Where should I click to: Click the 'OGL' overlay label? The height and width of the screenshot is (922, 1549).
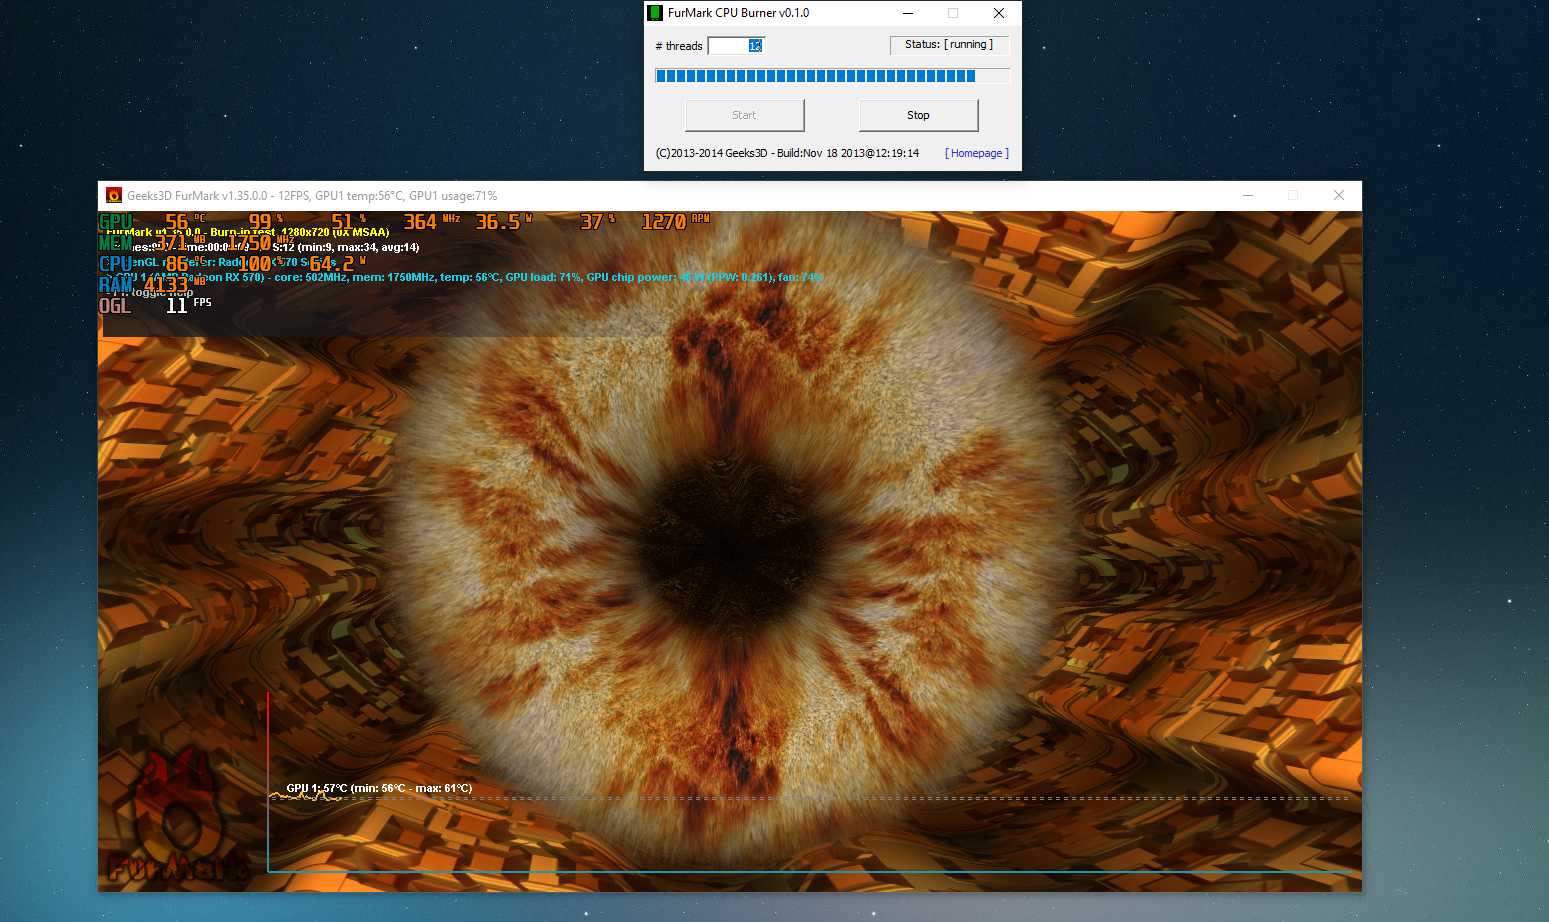[x=115, y=305]
